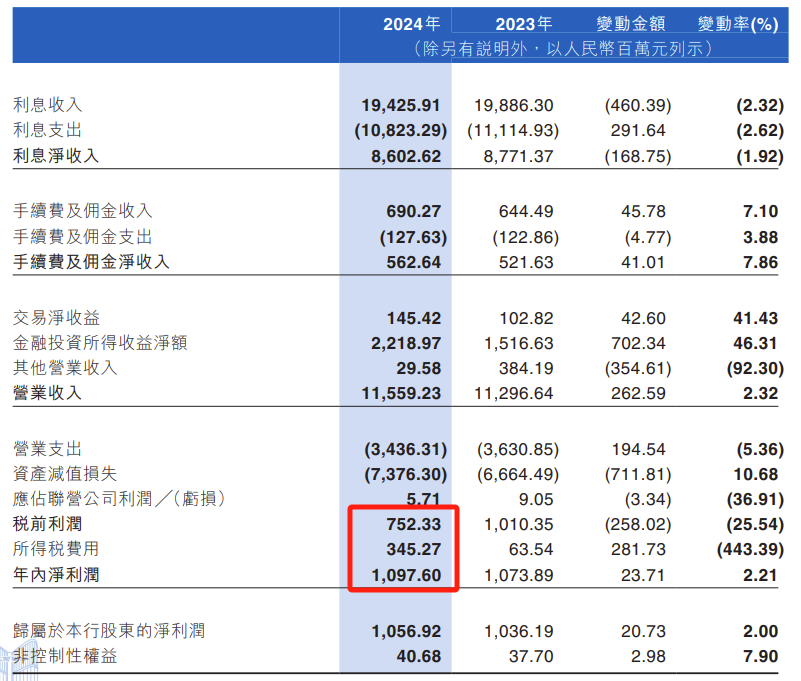Click investment gain value 2,218.97
The image size is (801, 681).
406,343
